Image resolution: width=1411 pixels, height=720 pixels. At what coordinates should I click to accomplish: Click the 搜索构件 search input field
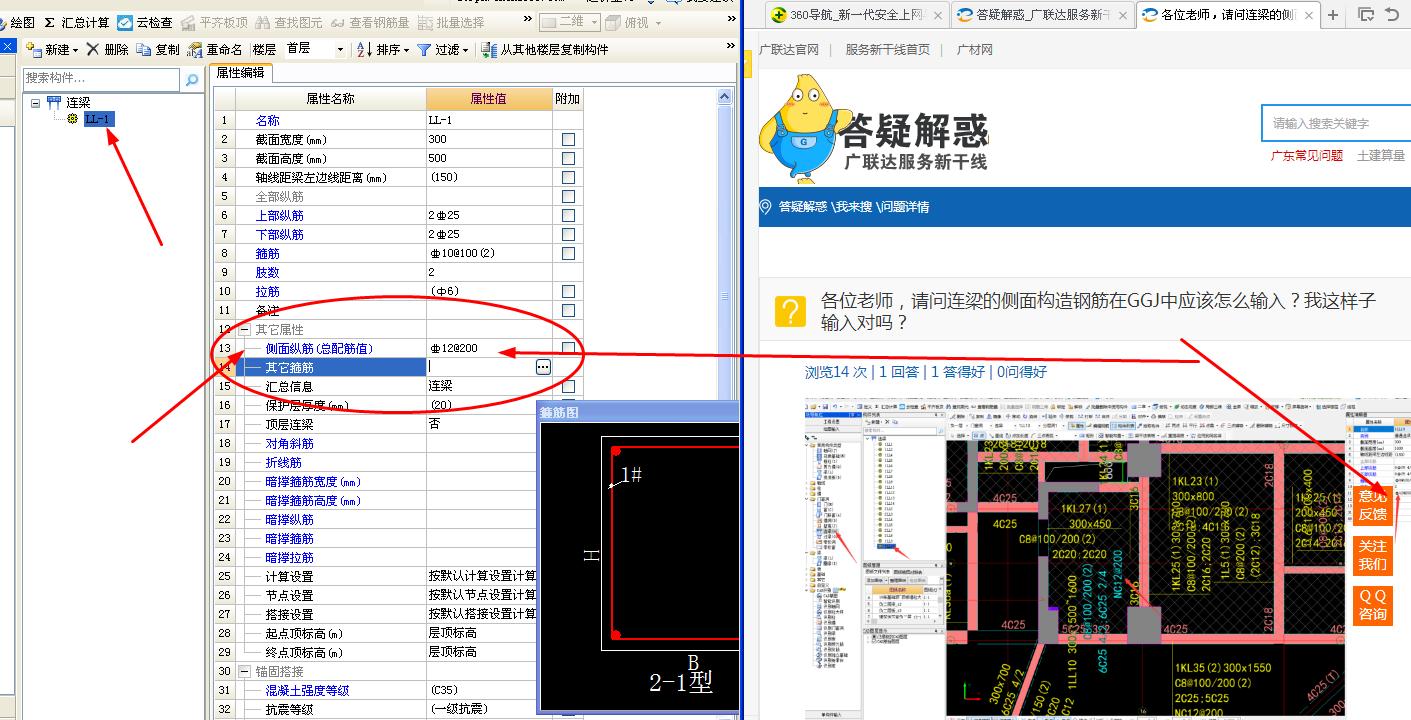(x=102, y=78)
